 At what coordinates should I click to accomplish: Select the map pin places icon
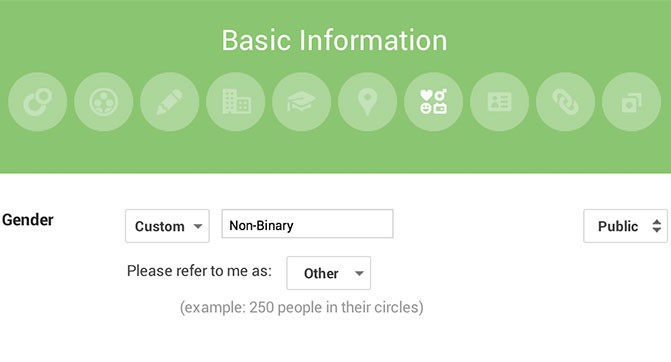367,102
